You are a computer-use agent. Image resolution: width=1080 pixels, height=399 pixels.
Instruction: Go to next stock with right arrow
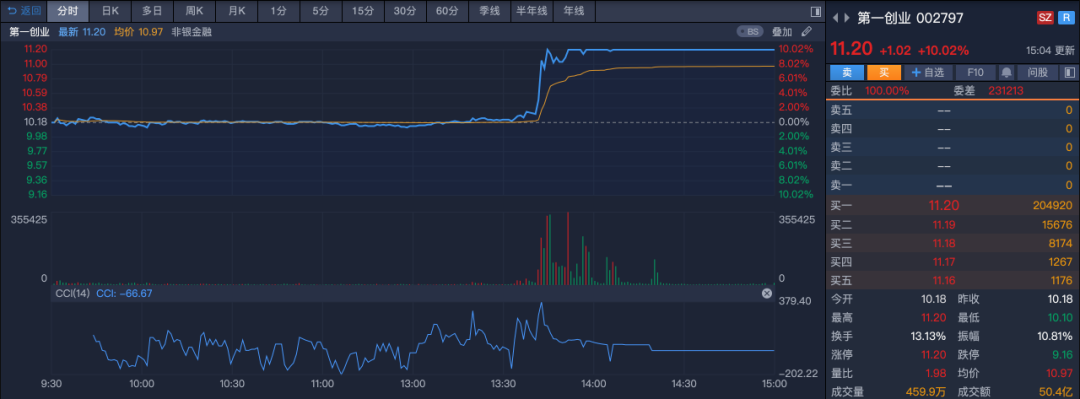click(848, 18)
